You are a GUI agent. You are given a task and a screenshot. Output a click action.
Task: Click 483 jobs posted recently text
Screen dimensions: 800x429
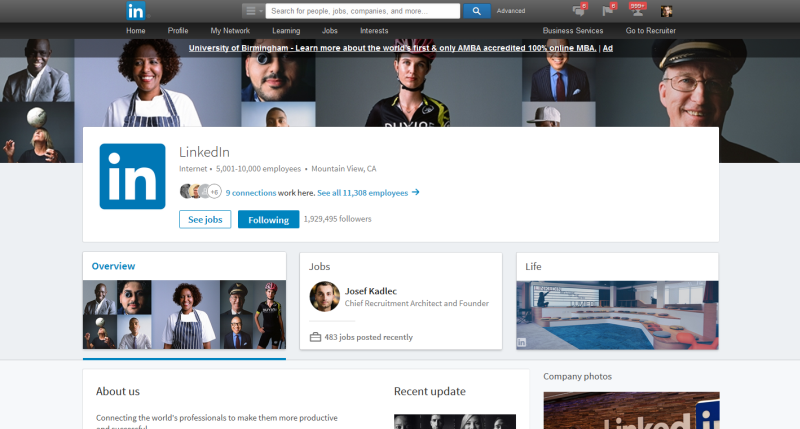click(368, 337)
